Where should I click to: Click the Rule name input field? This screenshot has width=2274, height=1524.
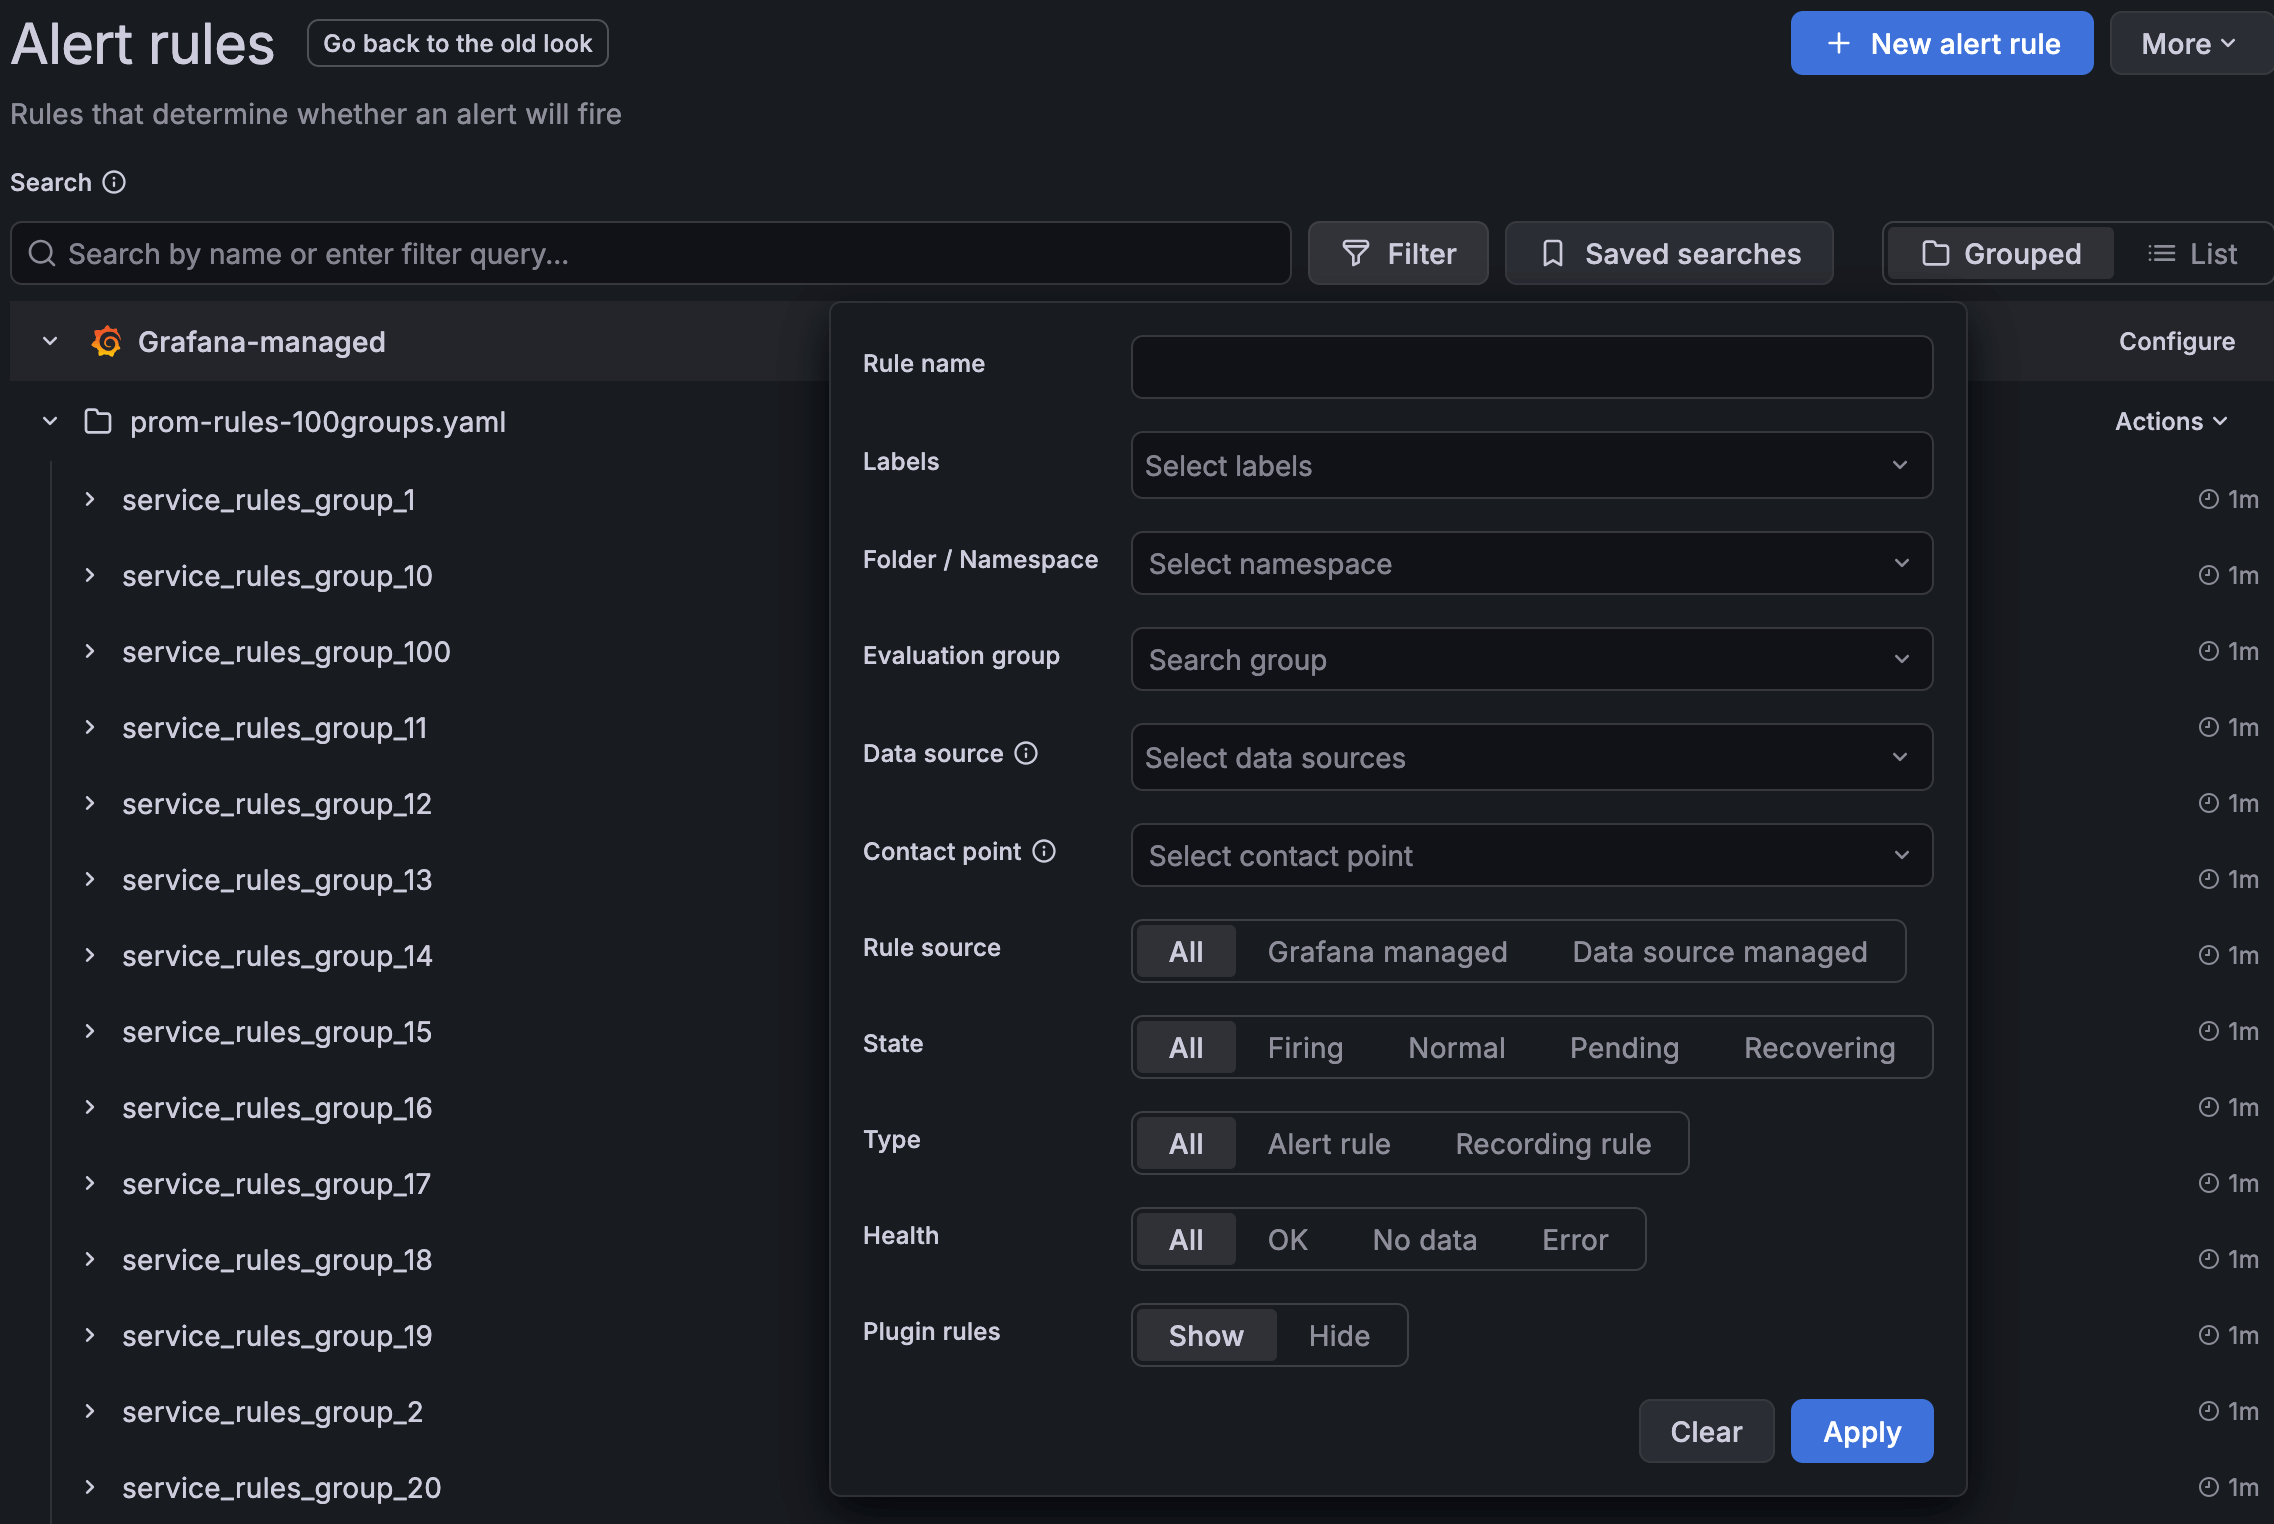1531,367
